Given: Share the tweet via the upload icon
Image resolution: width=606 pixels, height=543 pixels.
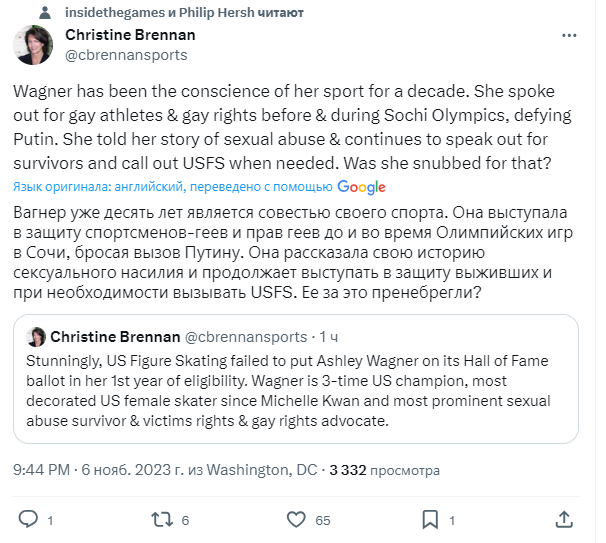Looking at the screenshot, I should 565,519.
